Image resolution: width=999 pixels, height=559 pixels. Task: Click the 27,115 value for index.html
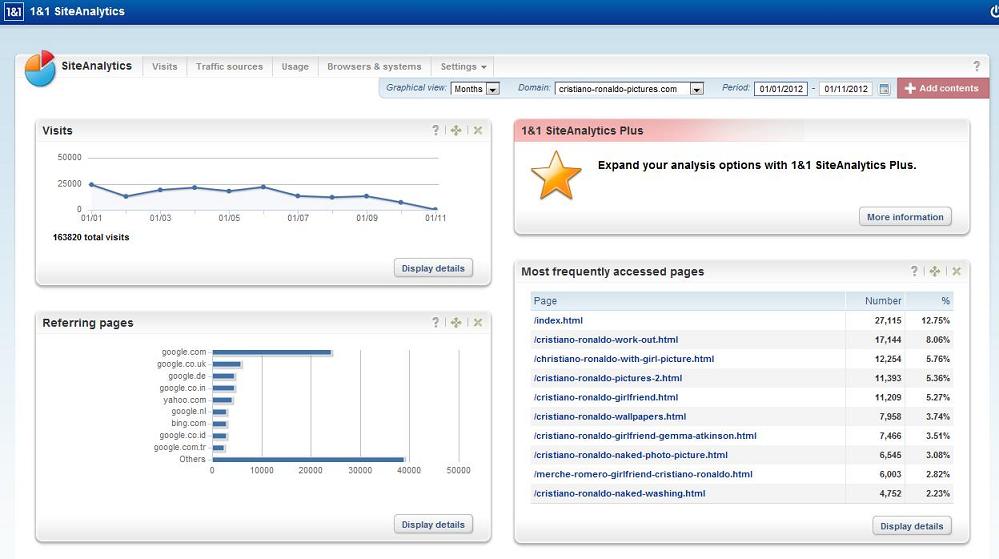(888, 321)
